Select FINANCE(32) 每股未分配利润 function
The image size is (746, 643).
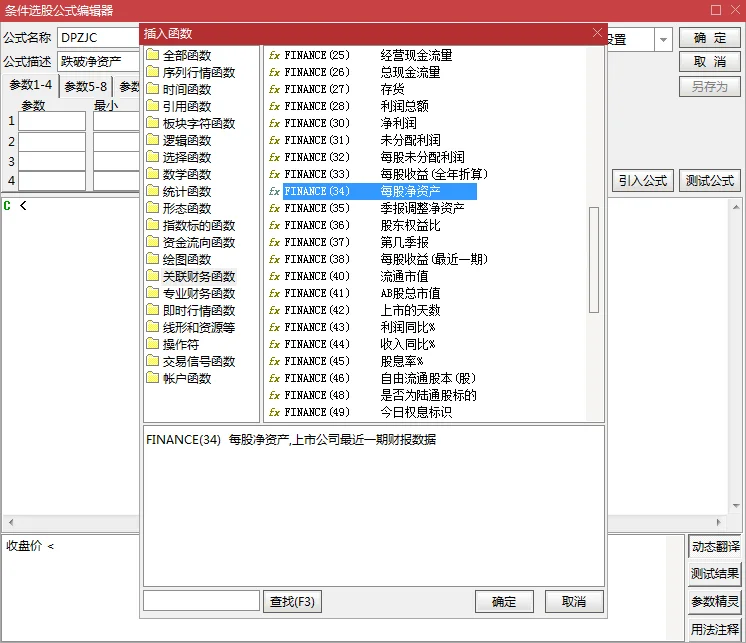click(x=374, y=157)
